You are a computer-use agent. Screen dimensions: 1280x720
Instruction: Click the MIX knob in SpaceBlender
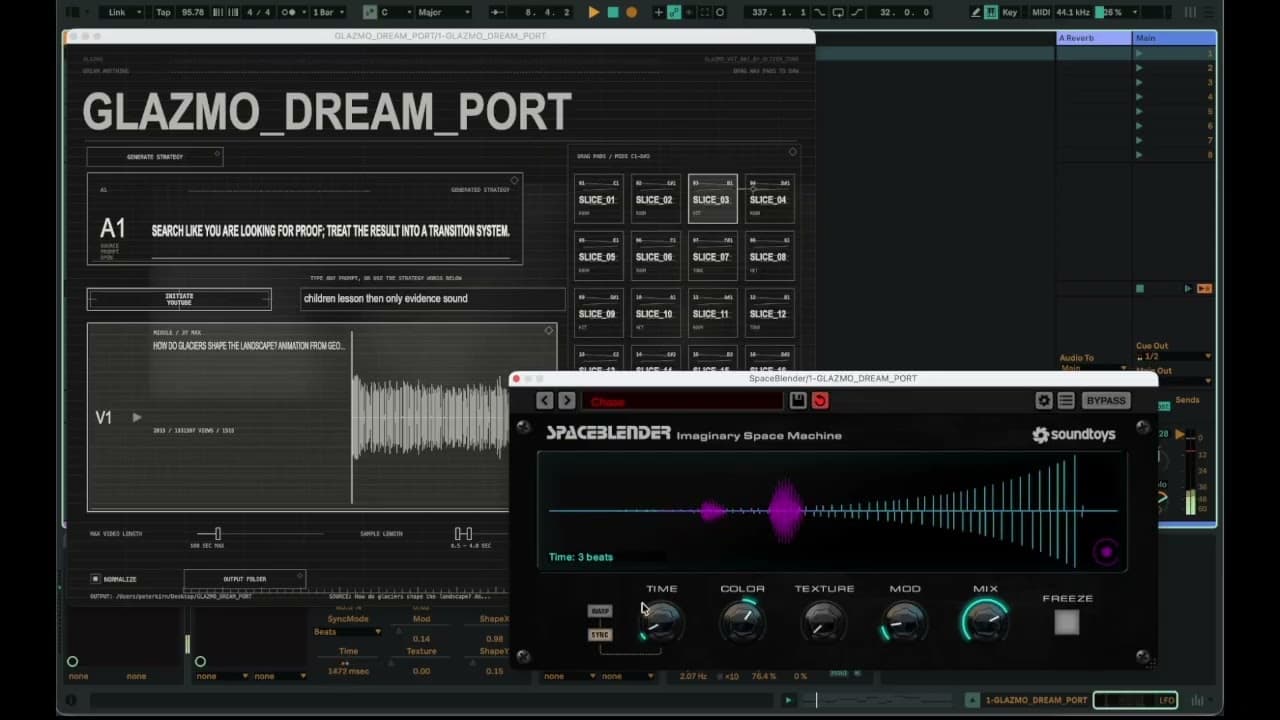(985, 622)
